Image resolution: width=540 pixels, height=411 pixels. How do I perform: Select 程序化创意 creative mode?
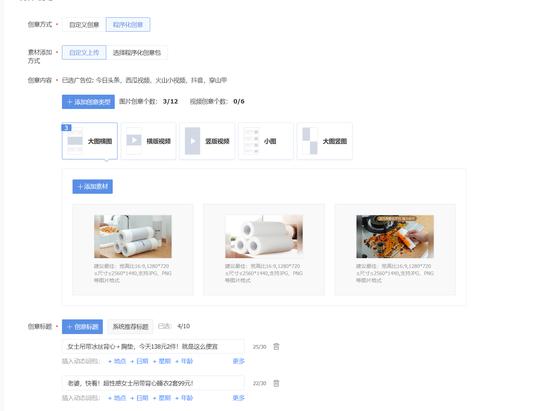(128, 24)
